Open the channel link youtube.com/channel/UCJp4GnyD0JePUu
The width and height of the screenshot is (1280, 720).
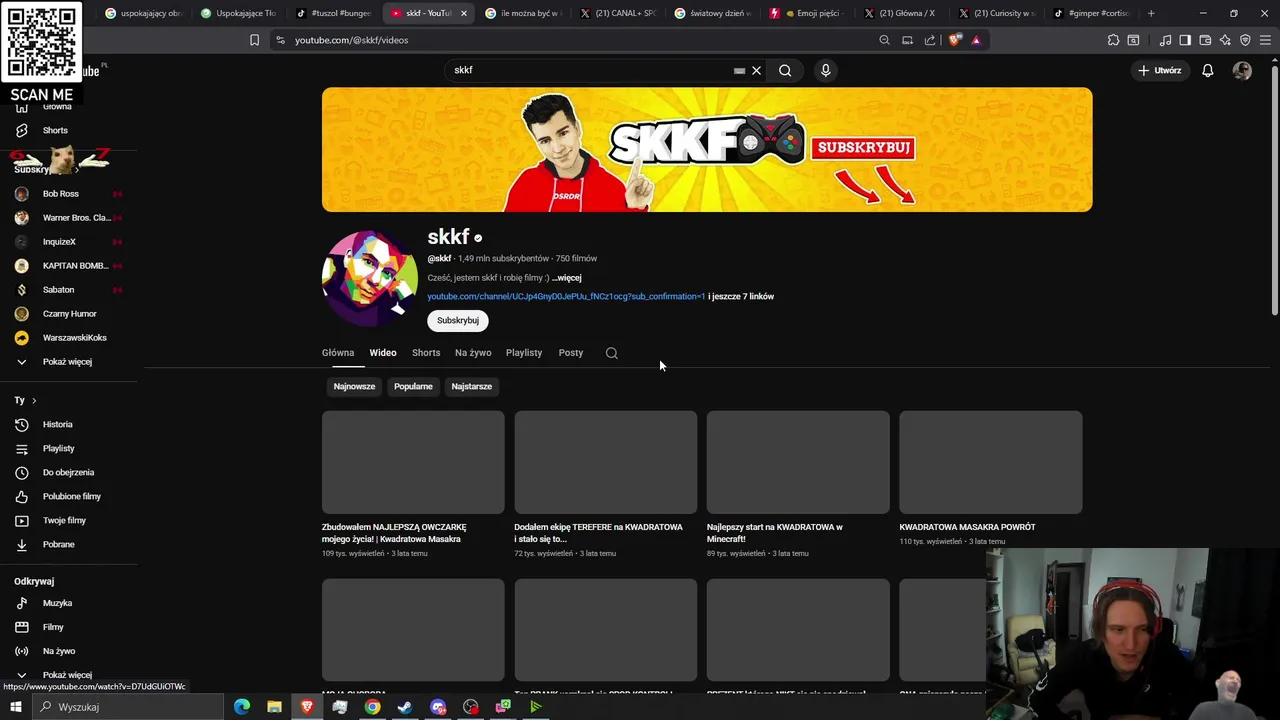(566, 296)
